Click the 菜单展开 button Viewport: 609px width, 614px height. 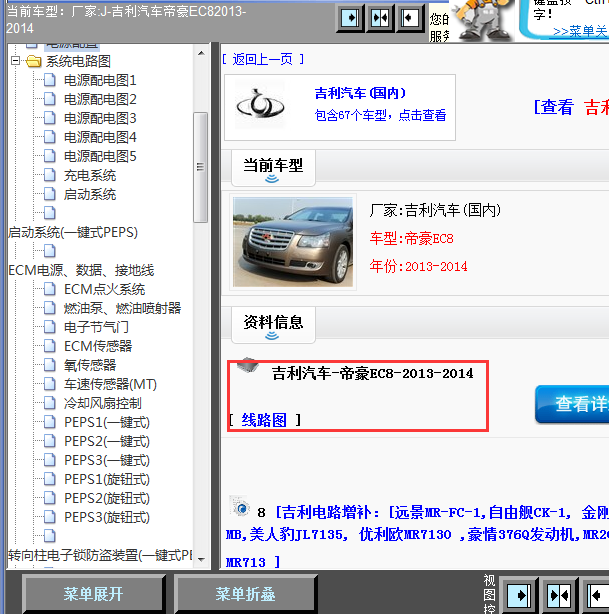pyautogui.click(x=94, y=594)
